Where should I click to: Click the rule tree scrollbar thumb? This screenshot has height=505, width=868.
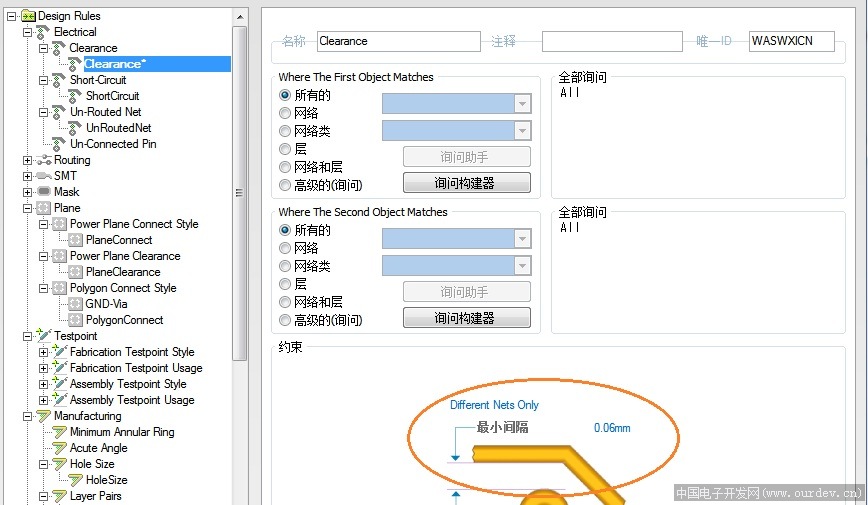239,193
